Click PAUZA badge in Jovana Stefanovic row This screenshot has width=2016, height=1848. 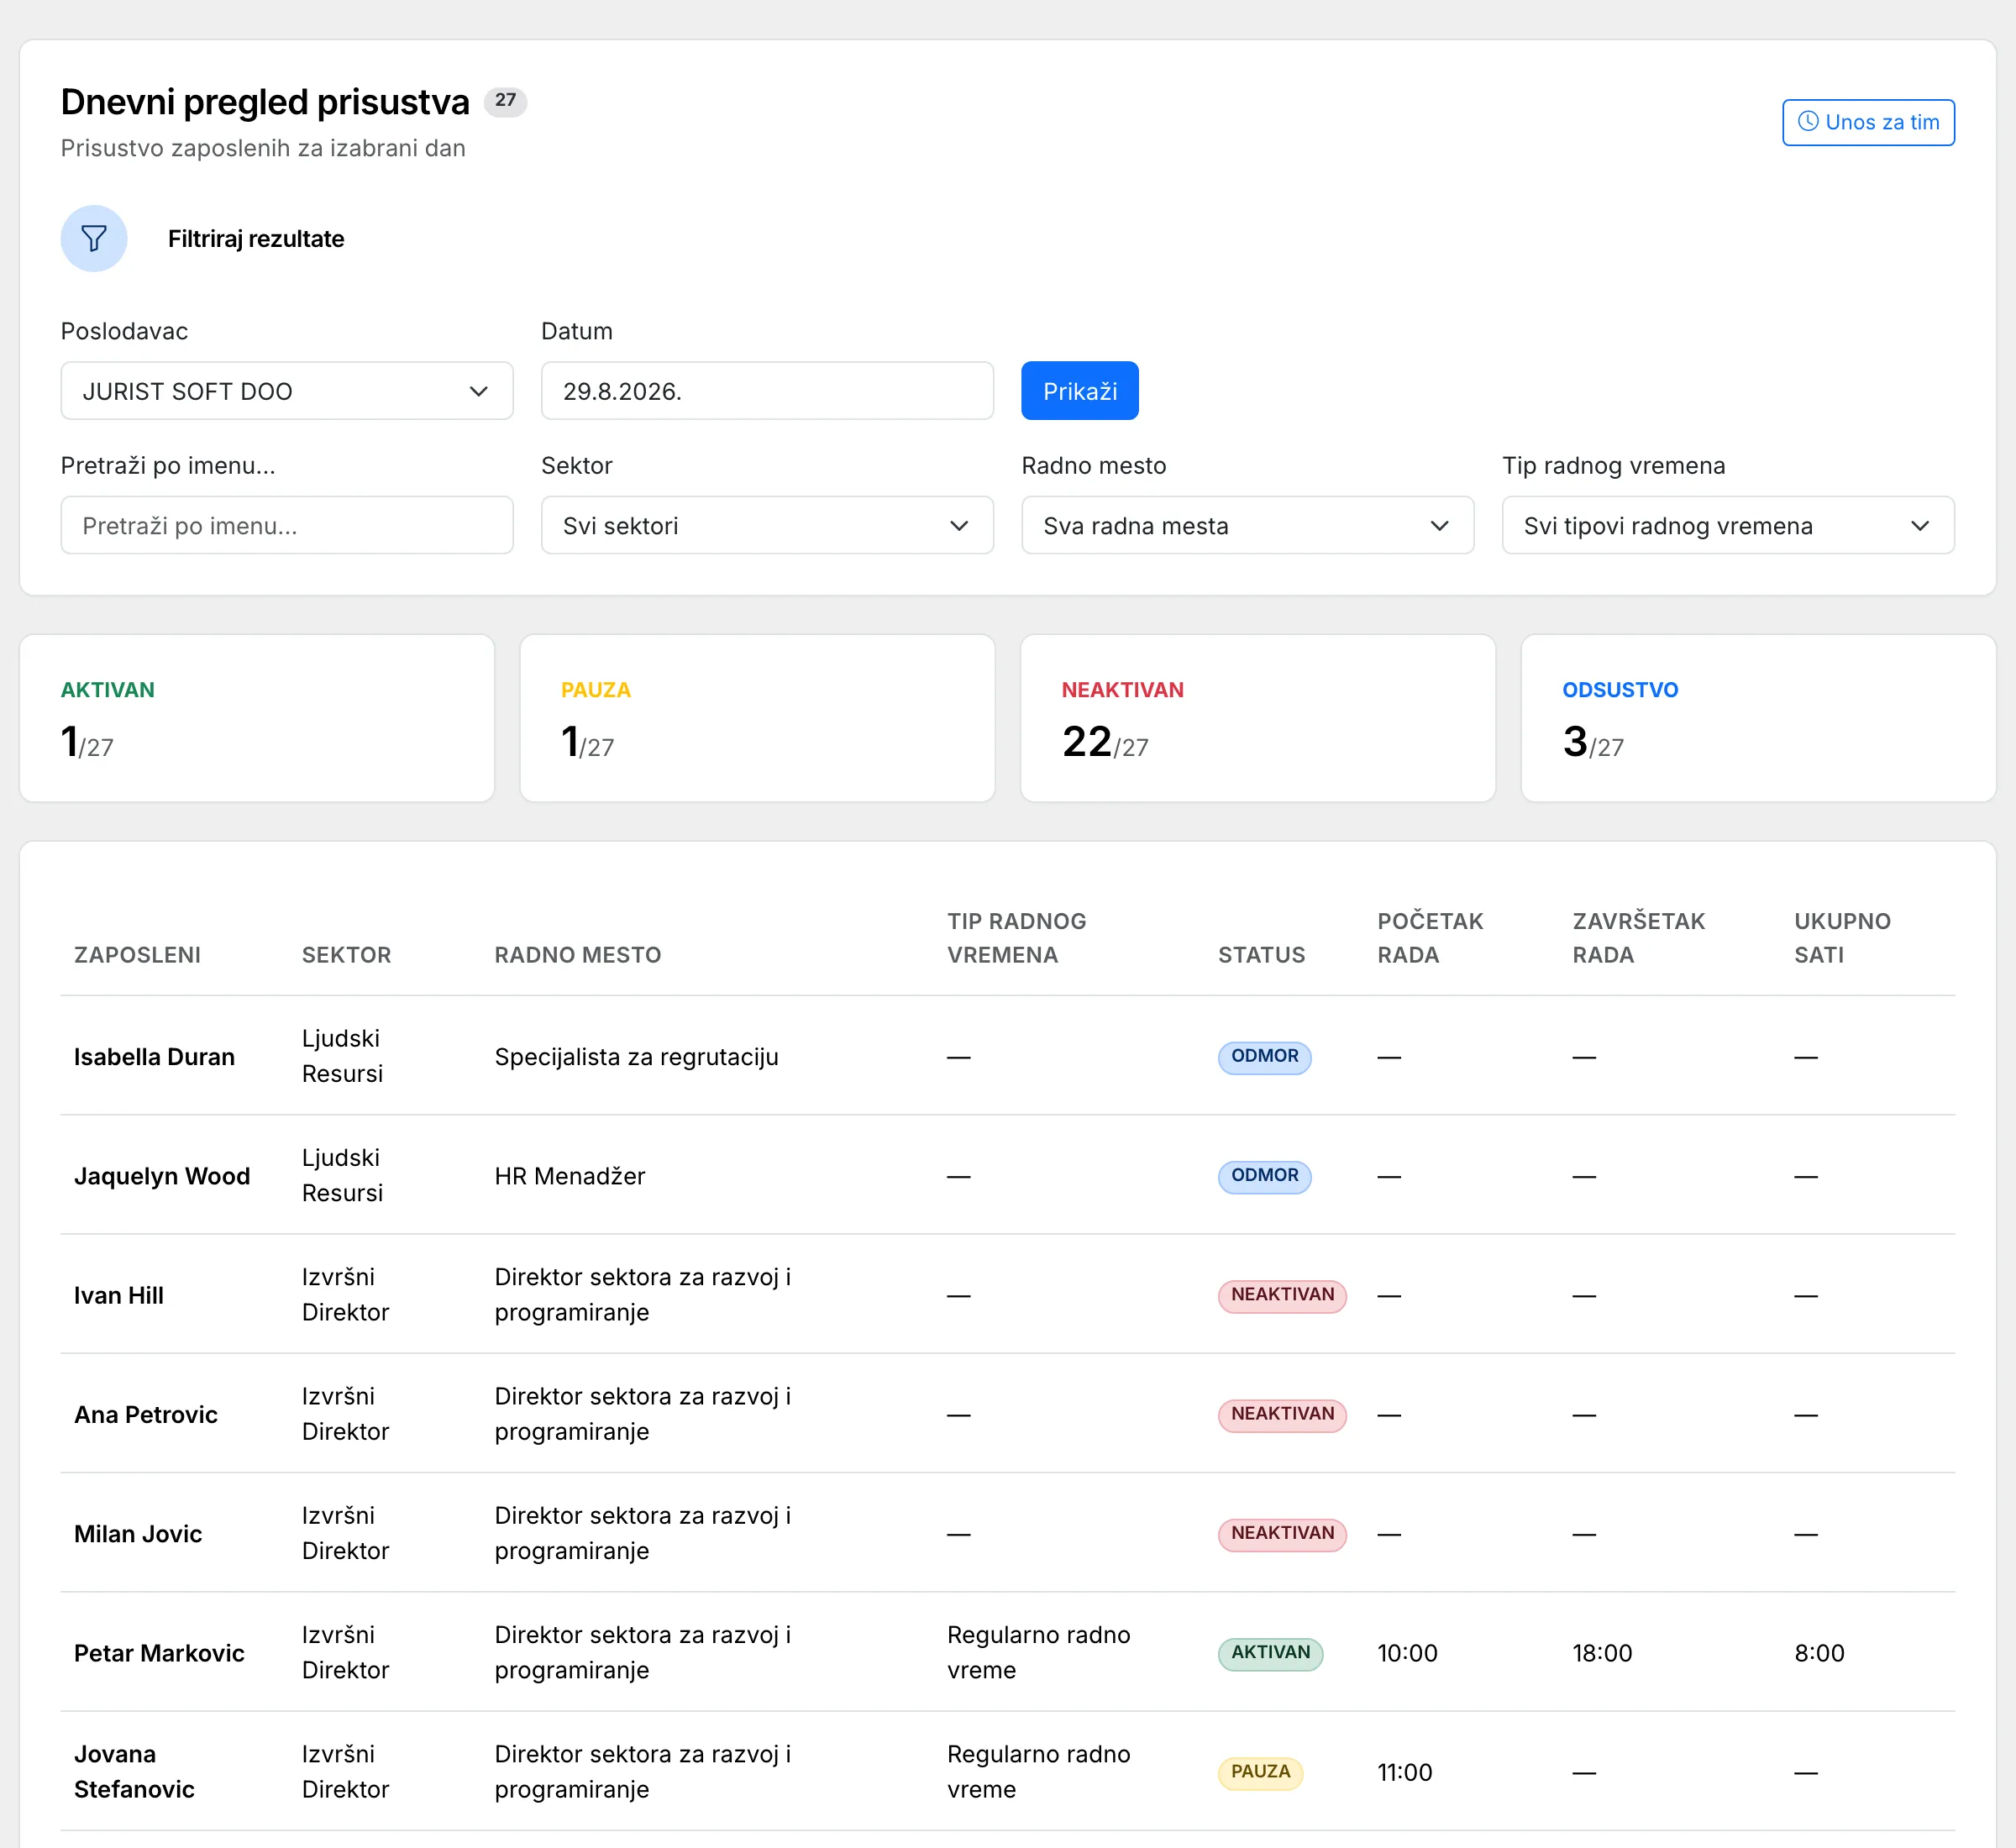pyautogui.click(x=1260, y=1772)
